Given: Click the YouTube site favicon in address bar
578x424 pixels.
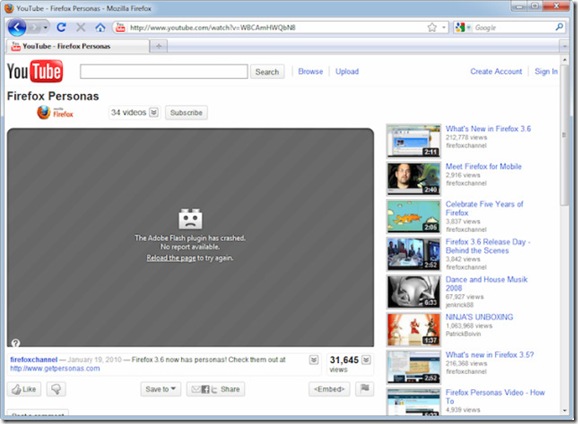Looking at the screenshot, I should [120, 27].
